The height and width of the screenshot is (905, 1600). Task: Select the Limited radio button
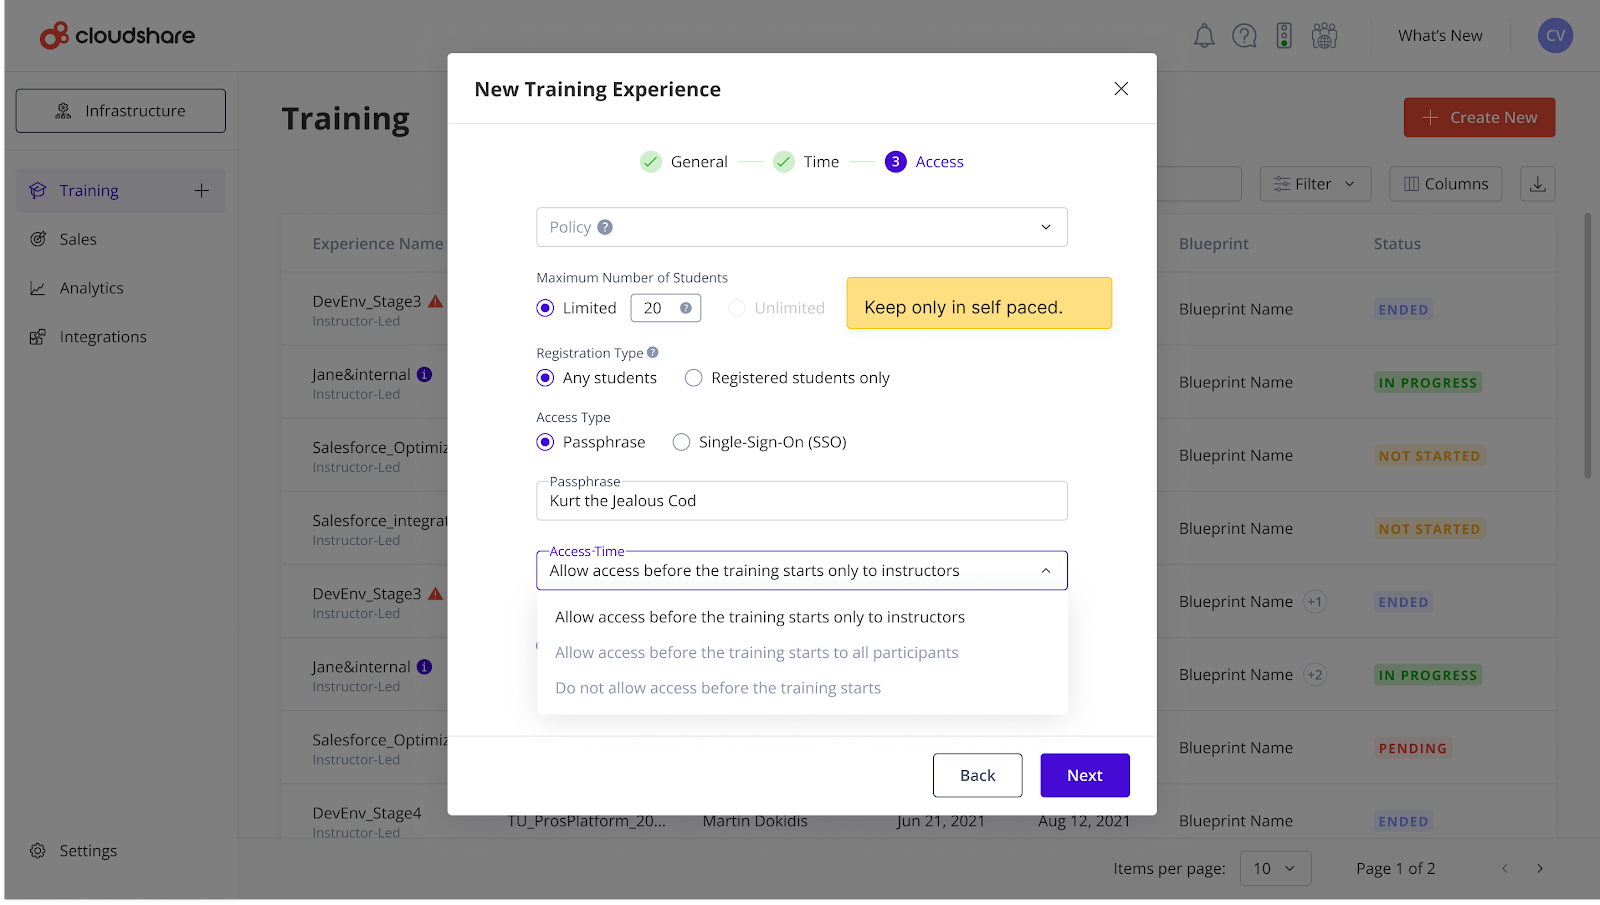545,308
